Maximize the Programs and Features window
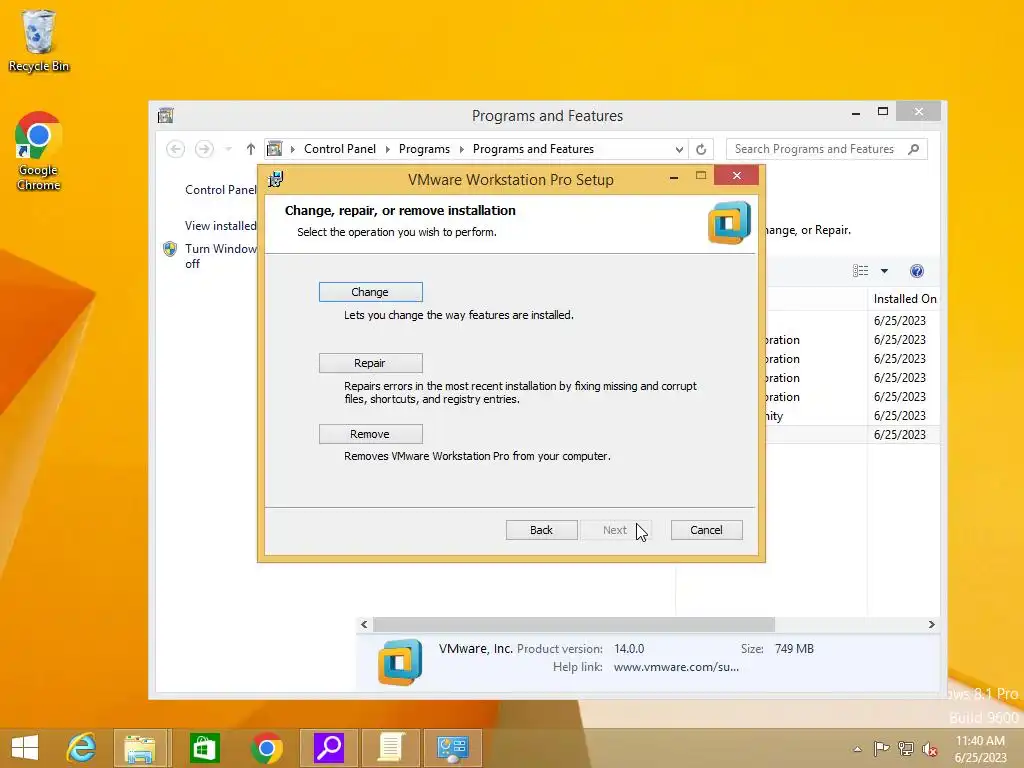Screen dimensions: 1024x768 click(x=883, y=112)
